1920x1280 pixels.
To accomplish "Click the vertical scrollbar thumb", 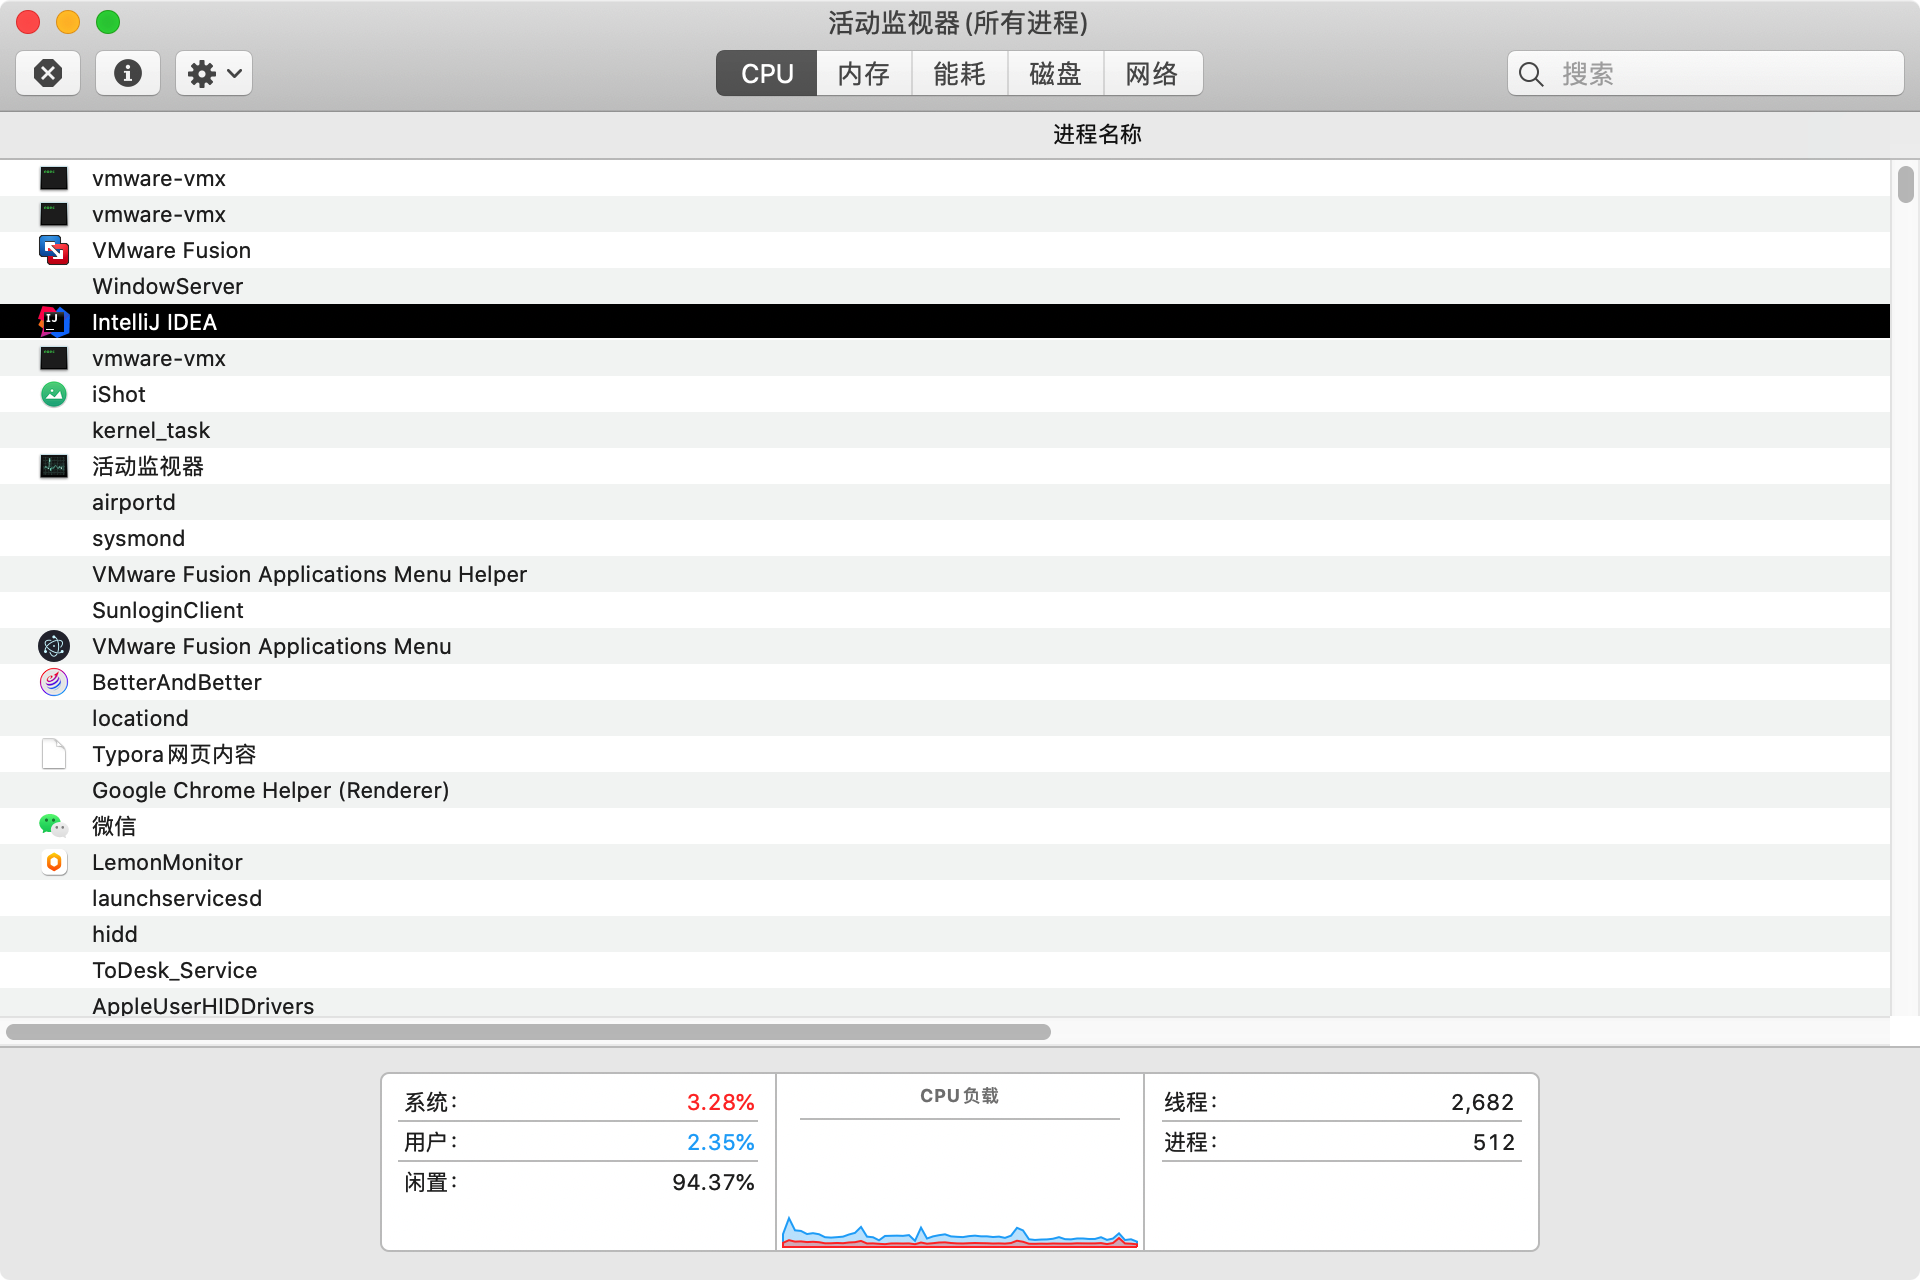I will point(1905,185).
